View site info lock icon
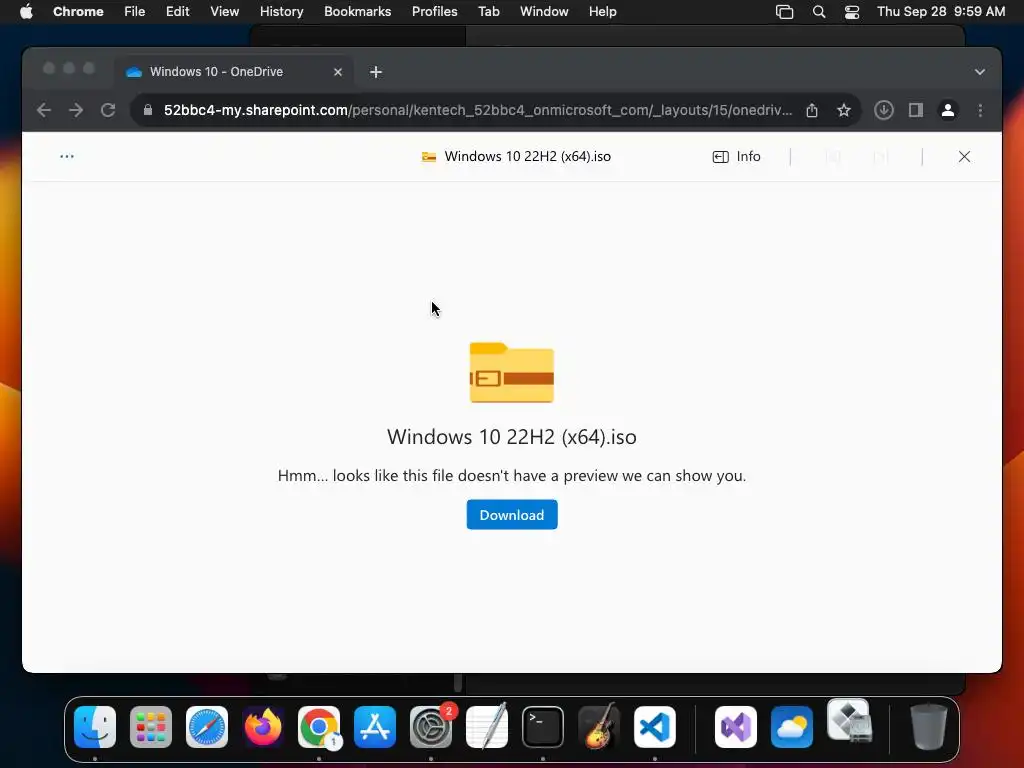The width and height of the screenshot is (1024, 768). [x=148, y=110]
